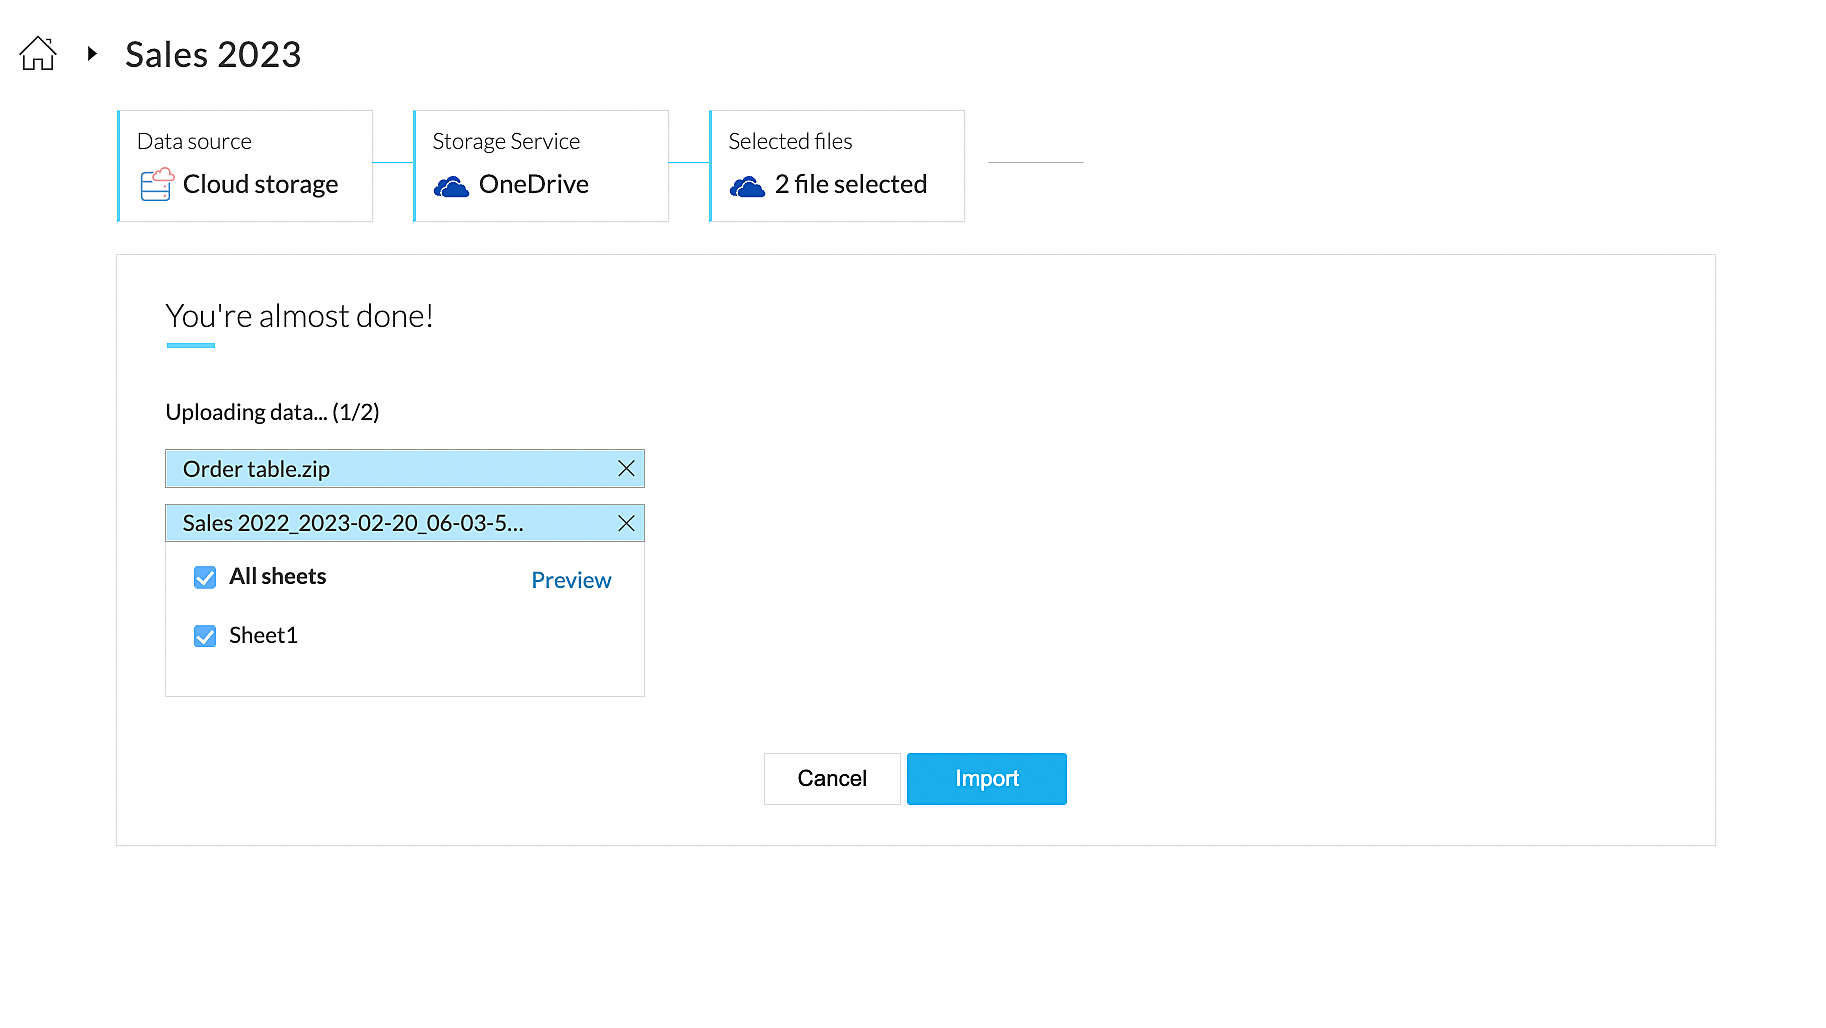Toggle the All sheets checkbox
The image size is (1826, 1028).
click(x=205, y=577)
